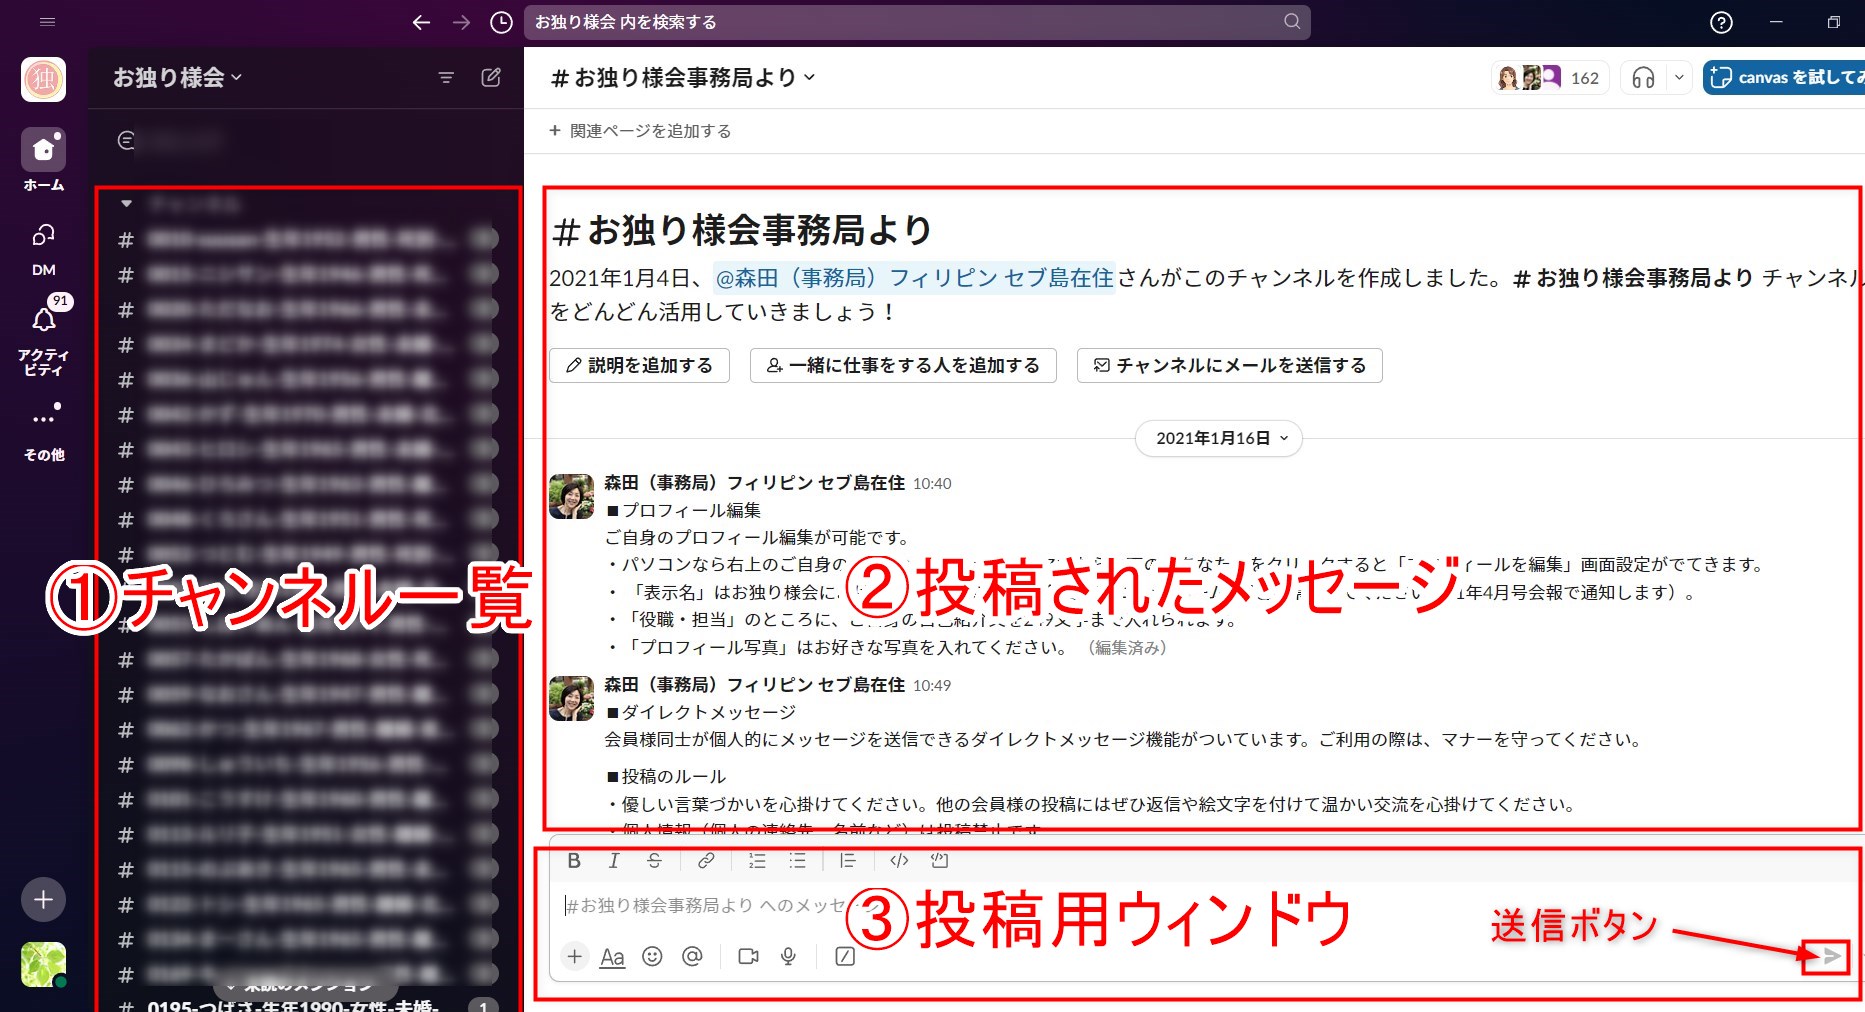This screenshot has width=1865, height=1012.
Task: Open huddle options dropdown arrow
Action: pos(1679,78)
